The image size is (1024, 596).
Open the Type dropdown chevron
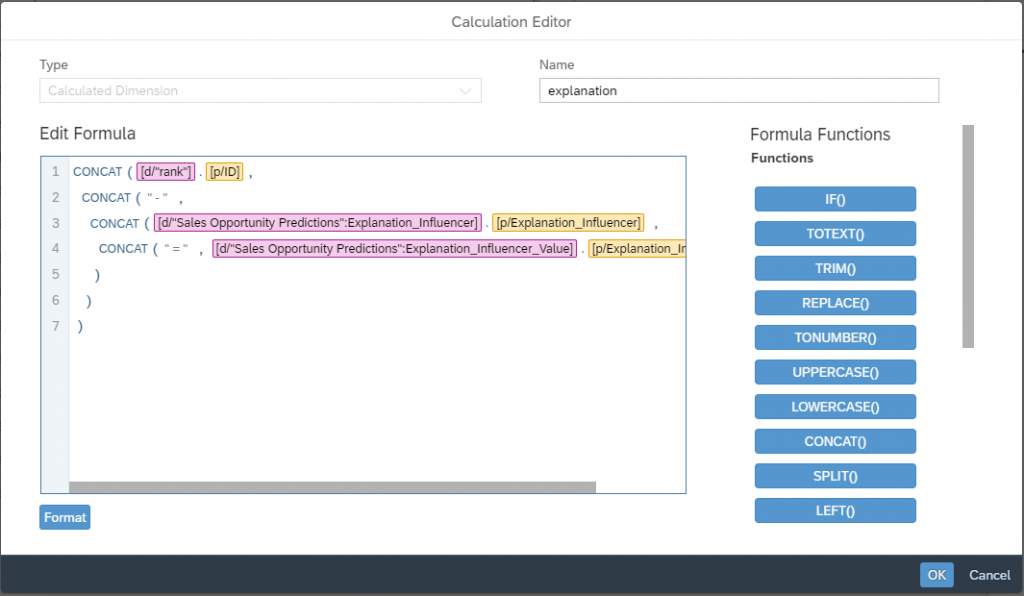click(x=465, y=91)
